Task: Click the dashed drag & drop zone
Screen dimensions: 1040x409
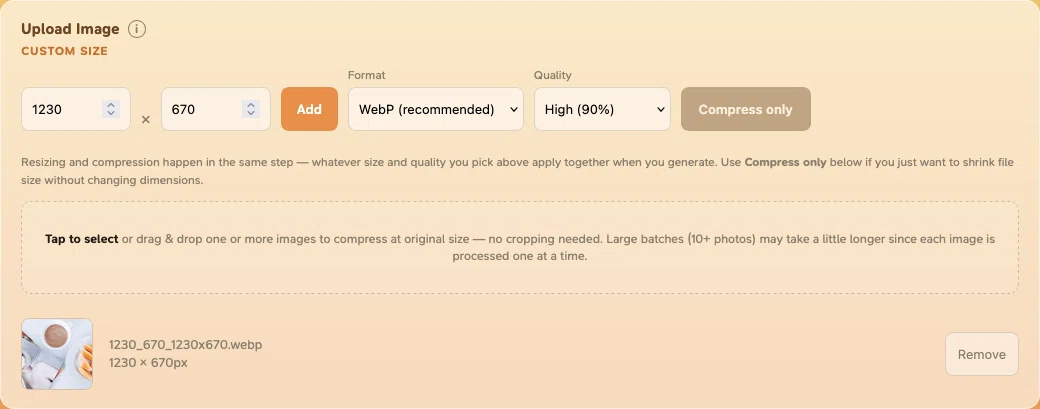Action: [520, 247]
